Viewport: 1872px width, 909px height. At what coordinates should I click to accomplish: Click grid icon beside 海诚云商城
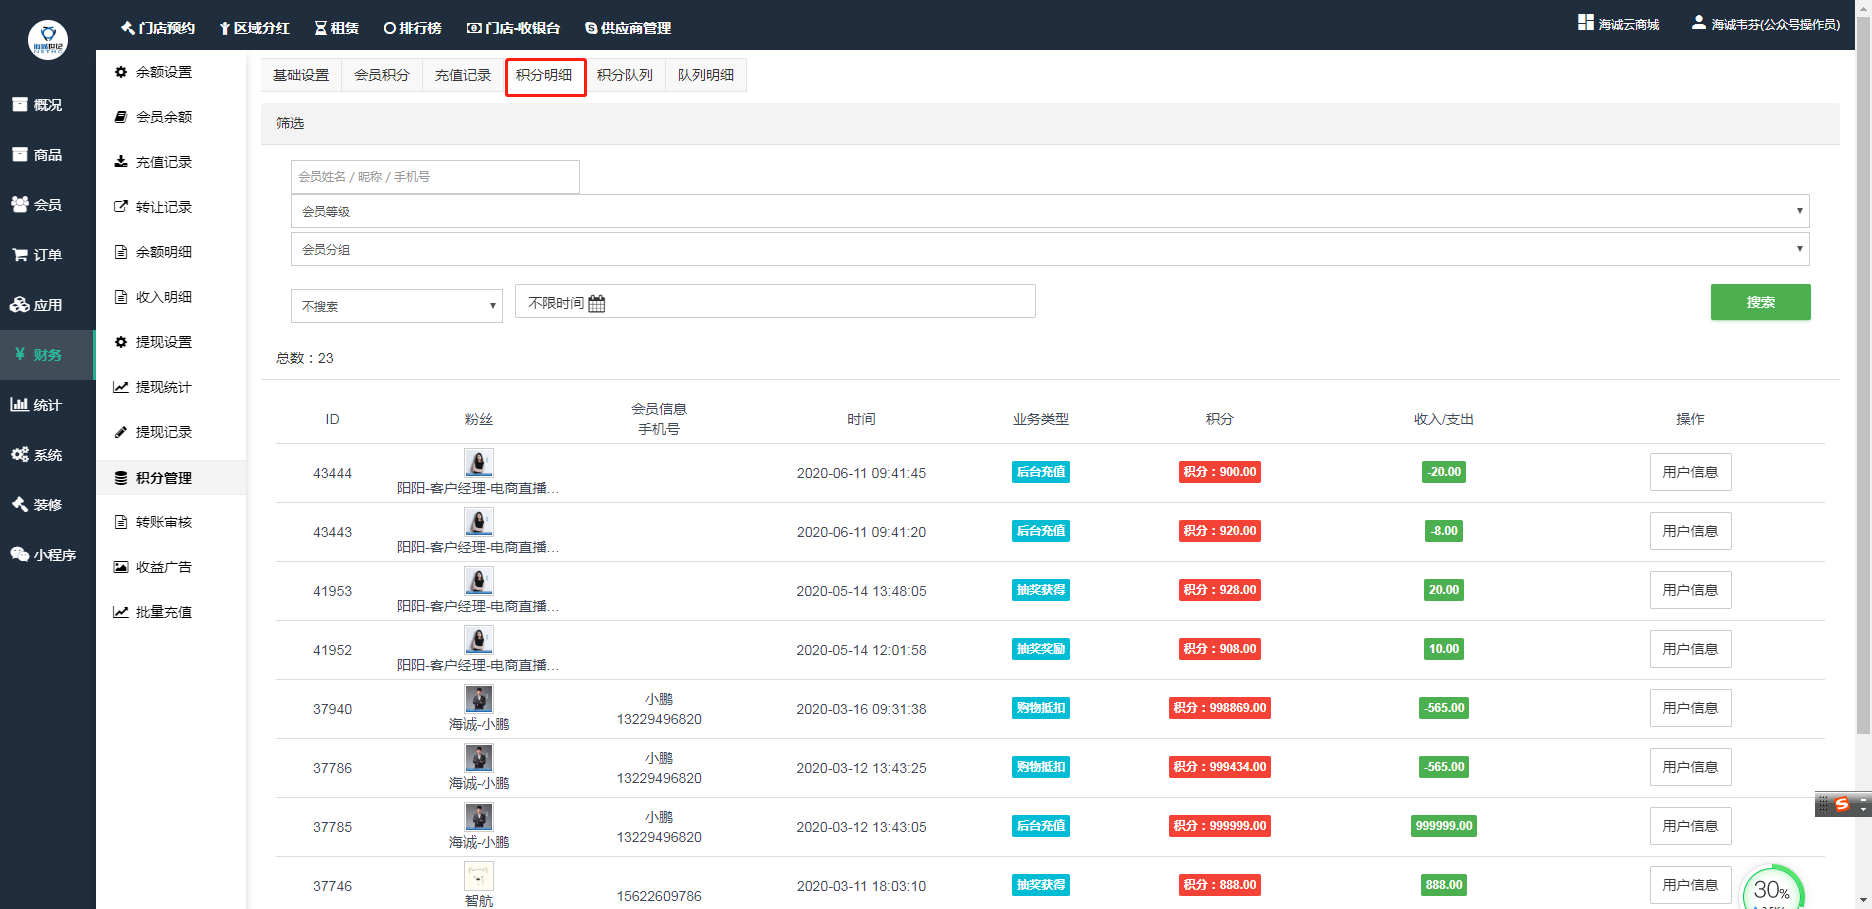click(x=1586, y=22)
